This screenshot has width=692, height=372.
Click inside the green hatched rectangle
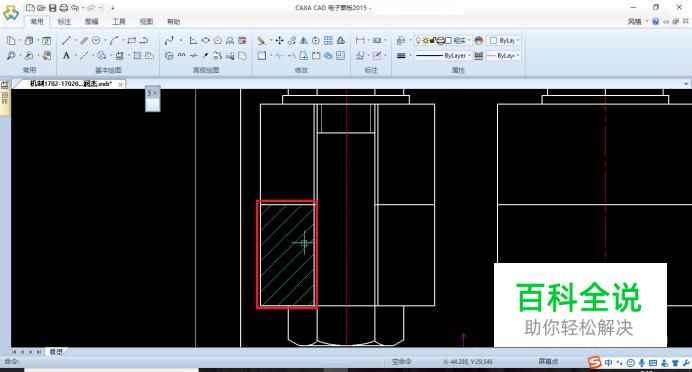coord(287,254)
